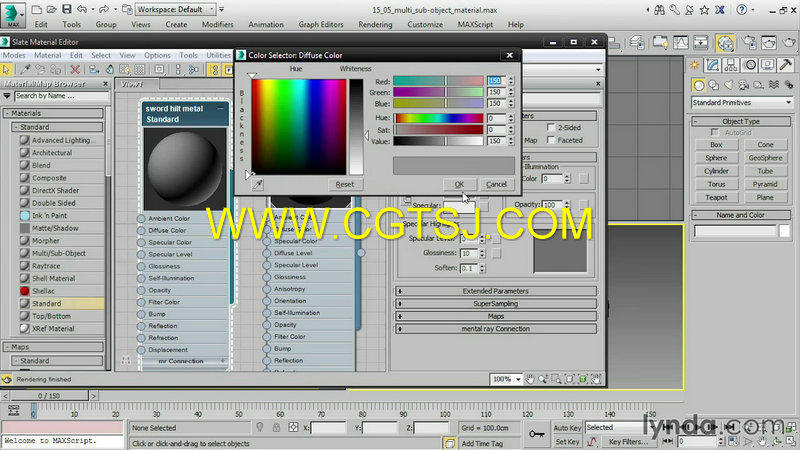800x450 pixels.
Task: Open the Motion command panel tab
Action: pyautogui.click(x=749, y=65)
